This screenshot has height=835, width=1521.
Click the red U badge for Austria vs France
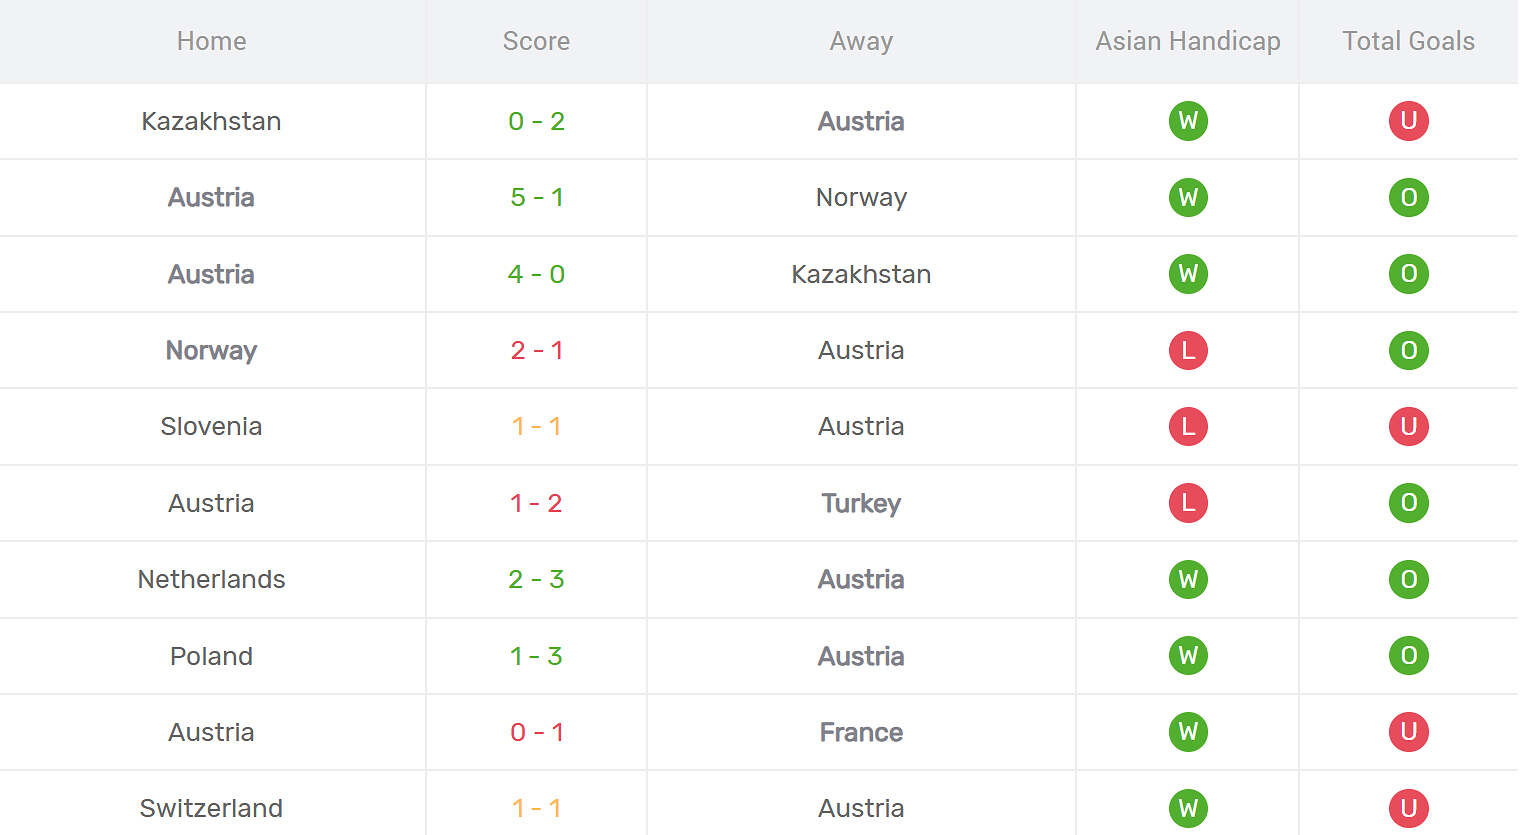coord(1408,732)
